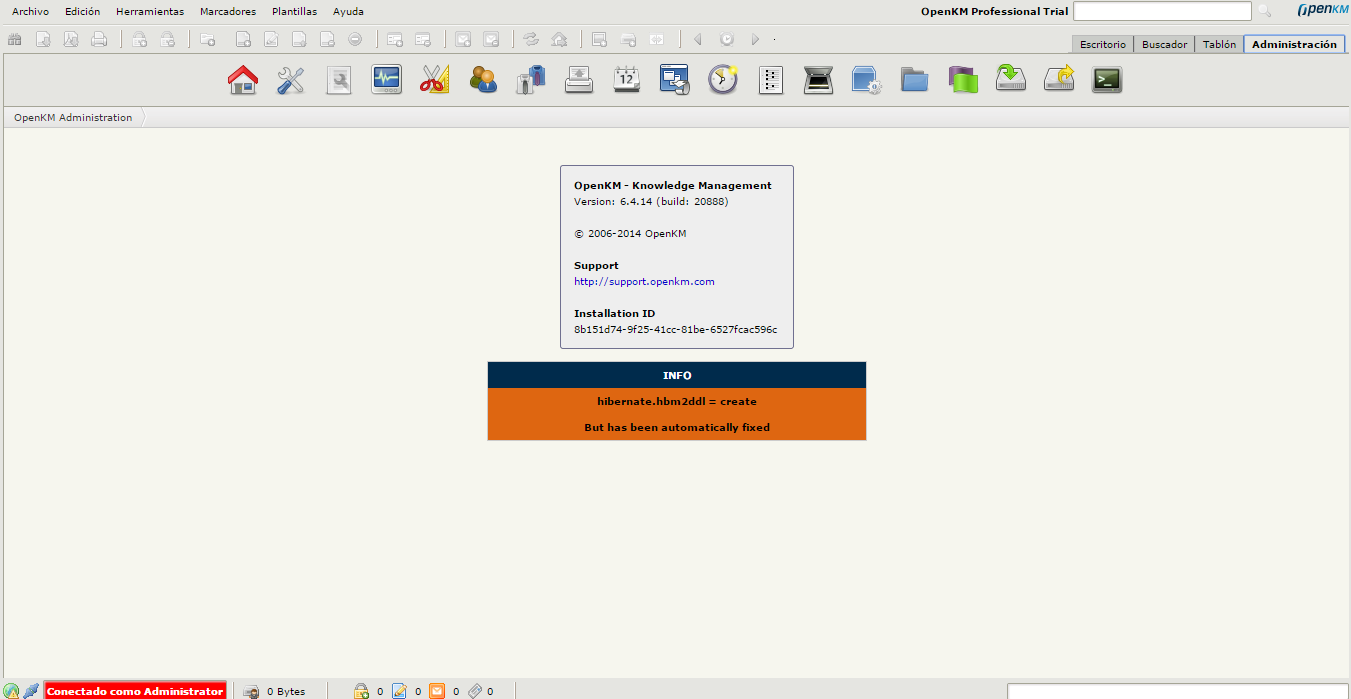Open the black terminal console icon
The height and width of the screenshot is (699, 1351).
(x=1106, y=80)
